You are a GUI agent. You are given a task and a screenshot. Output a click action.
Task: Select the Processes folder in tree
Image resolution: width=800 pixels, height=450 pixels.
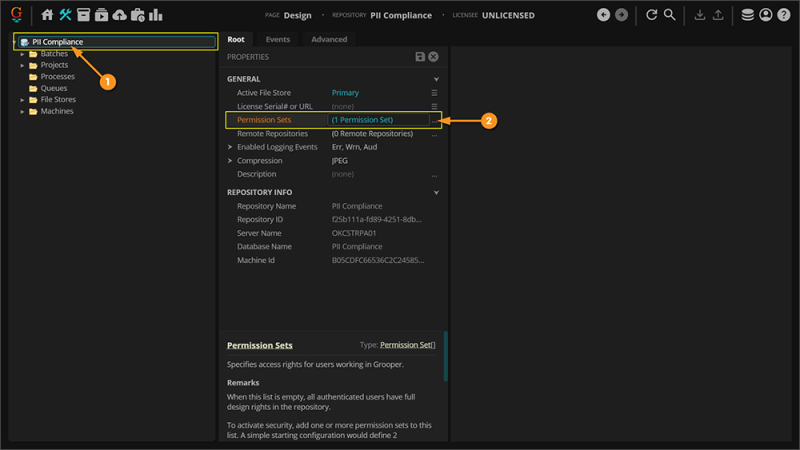pyautogui.click(x=57, y=77)
